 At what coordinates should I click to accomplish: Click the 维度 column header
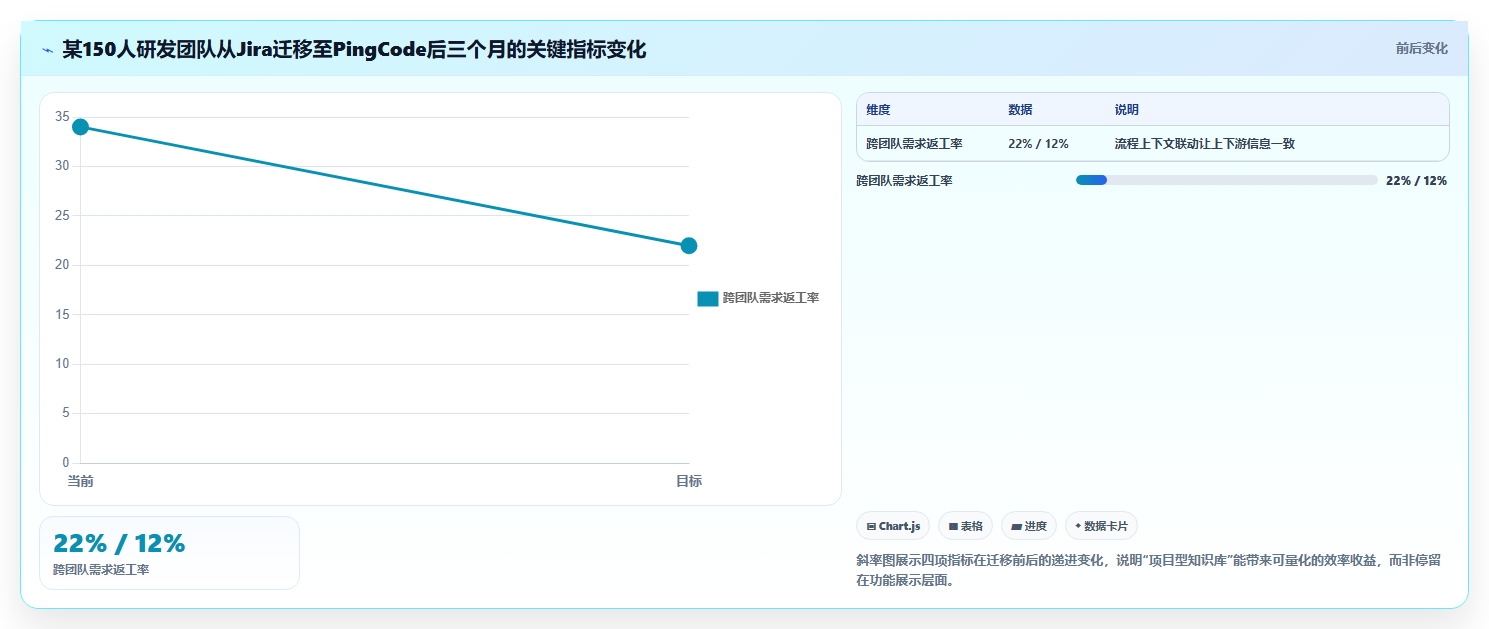[x=879, y=110]
